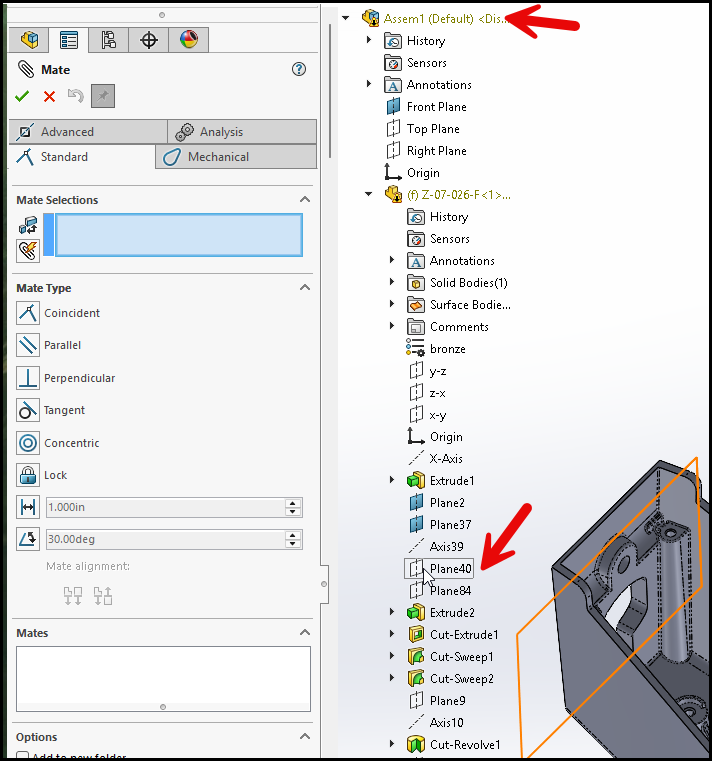This screenshot has height=761, width=712.
Task: Expand the Solid Bodies(1) folder
Action: tap(393, 283)
